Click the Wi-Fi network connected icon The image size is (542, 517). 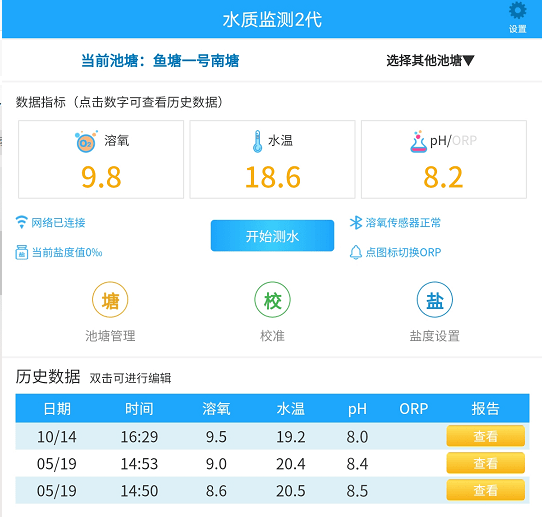pyautogui.click(x=21, y=222)
